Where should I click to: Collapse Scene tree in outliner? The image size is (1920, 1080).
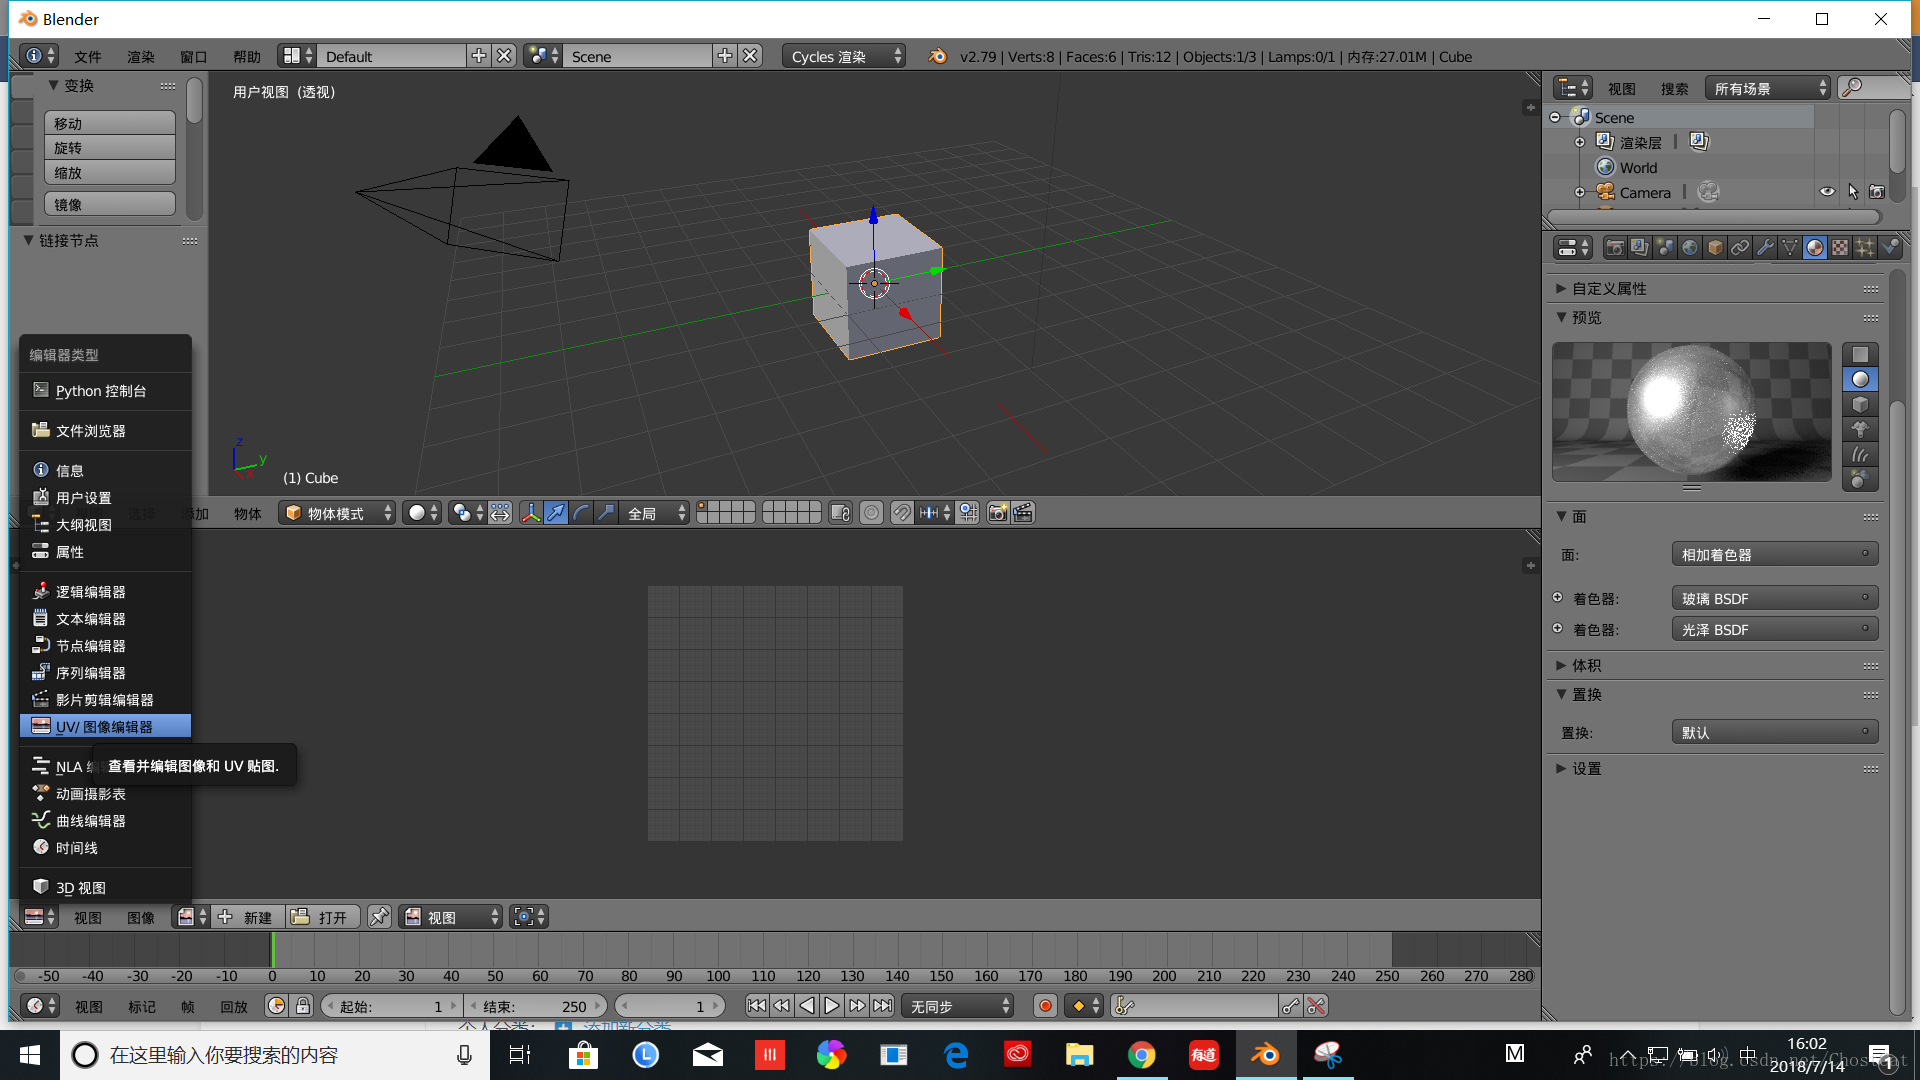[1555, 117]
